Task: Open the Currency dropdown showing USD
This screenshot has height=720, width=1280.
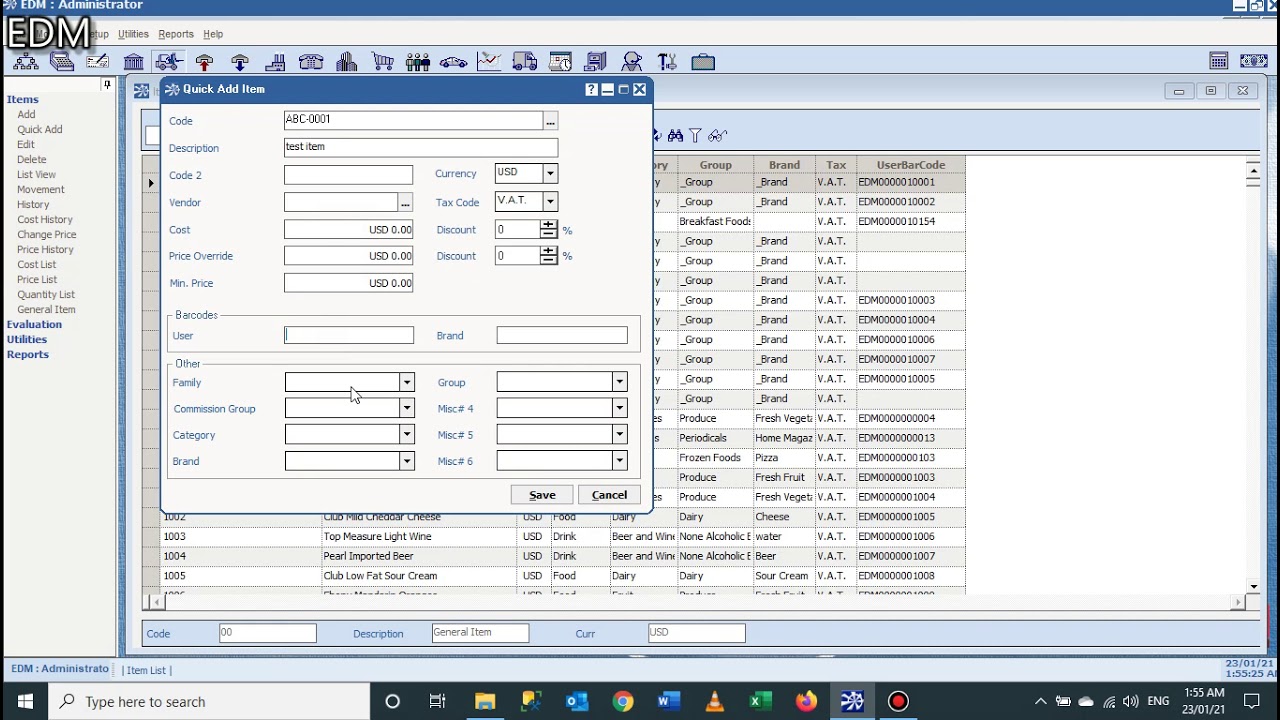Action: (549, 173)
